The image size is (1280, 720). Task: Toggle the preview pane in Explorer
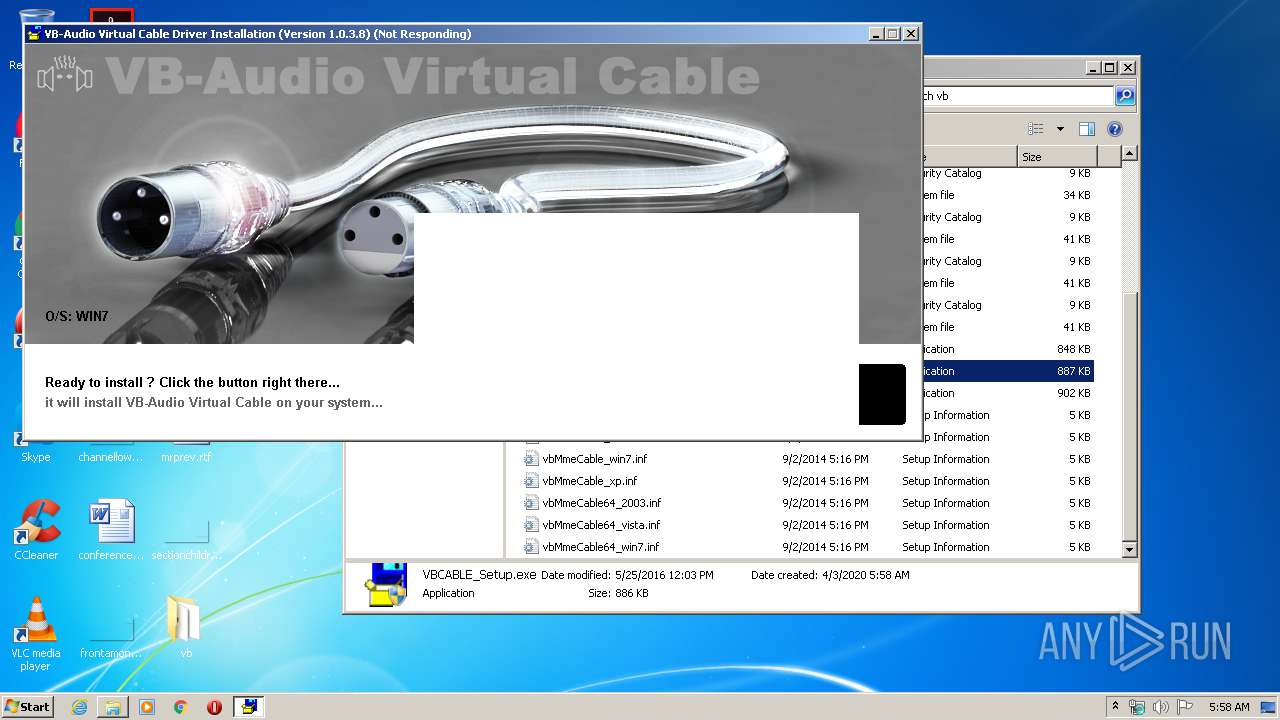pos(1087,129)
